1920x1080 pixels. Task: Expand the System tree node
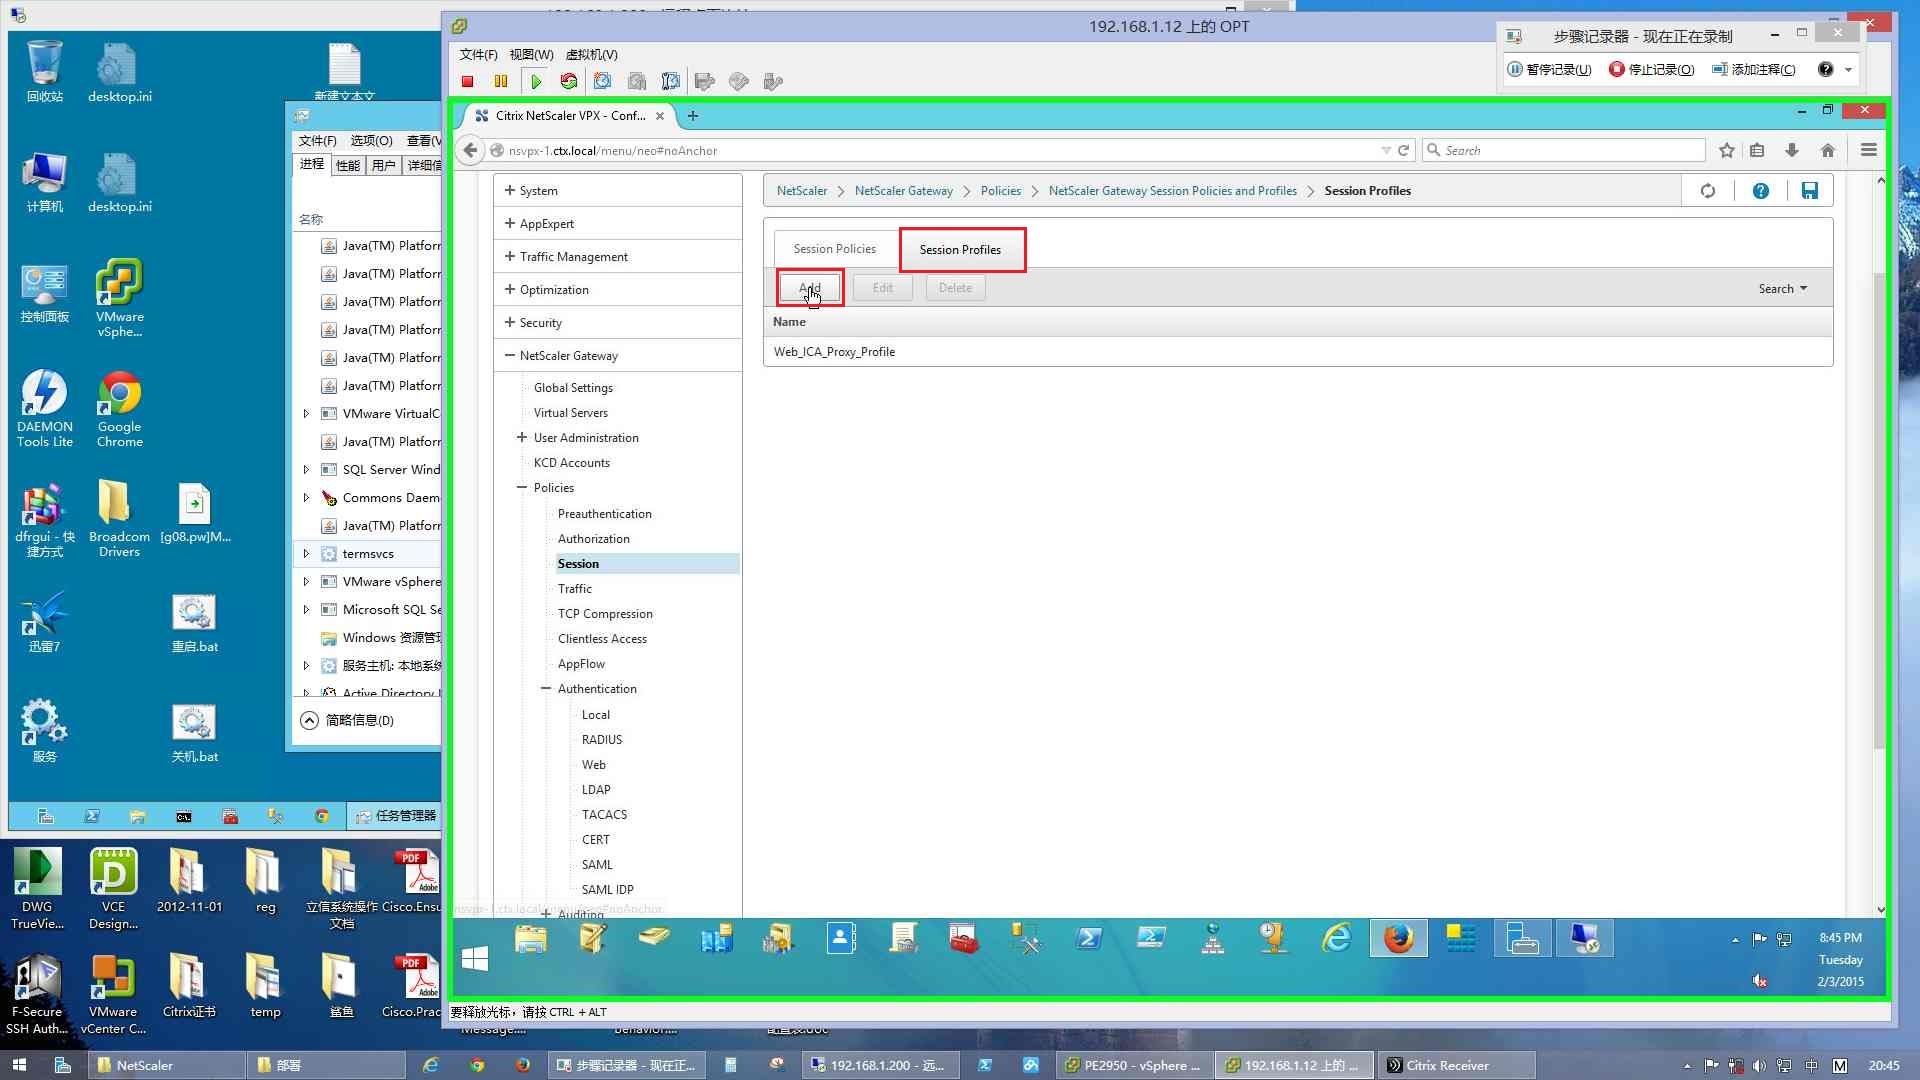point(510,190)
